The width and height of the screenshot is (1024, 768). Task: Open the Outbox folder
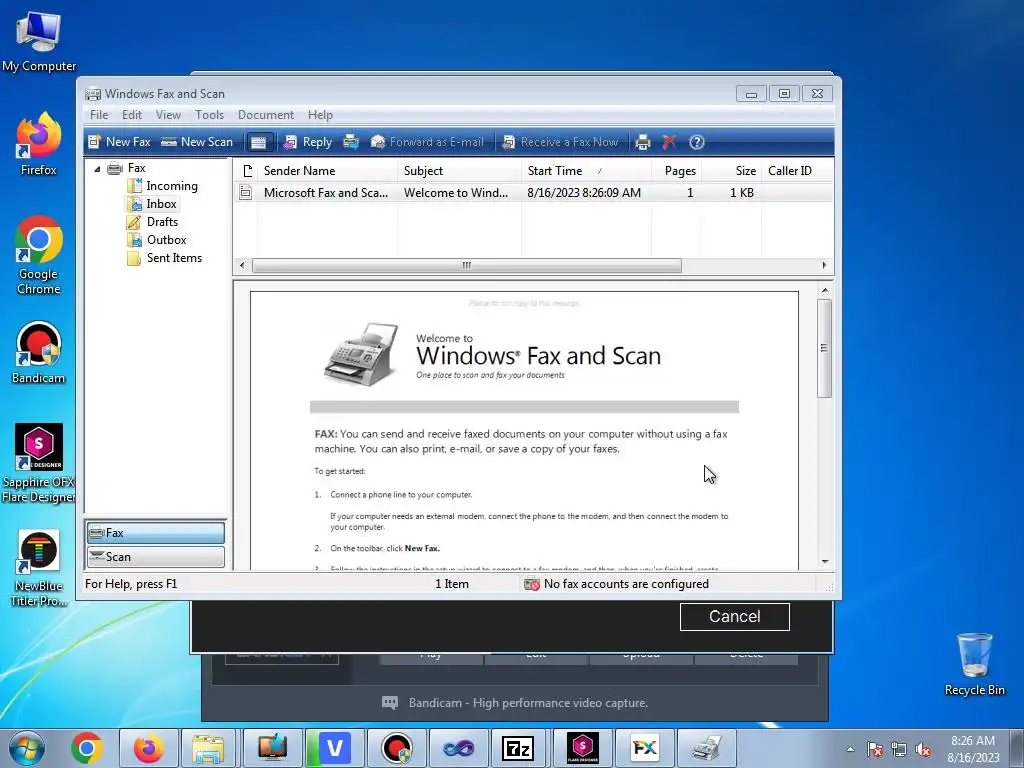coord(166,240)
